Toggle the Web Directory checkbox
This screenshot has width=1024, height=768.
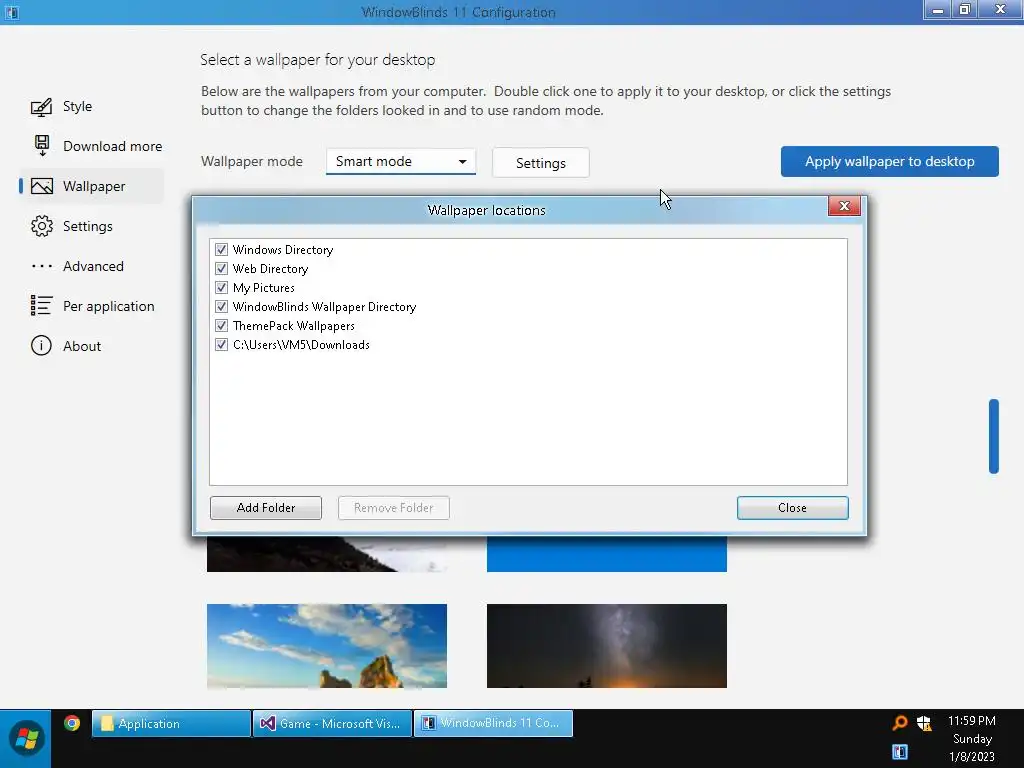221,268
